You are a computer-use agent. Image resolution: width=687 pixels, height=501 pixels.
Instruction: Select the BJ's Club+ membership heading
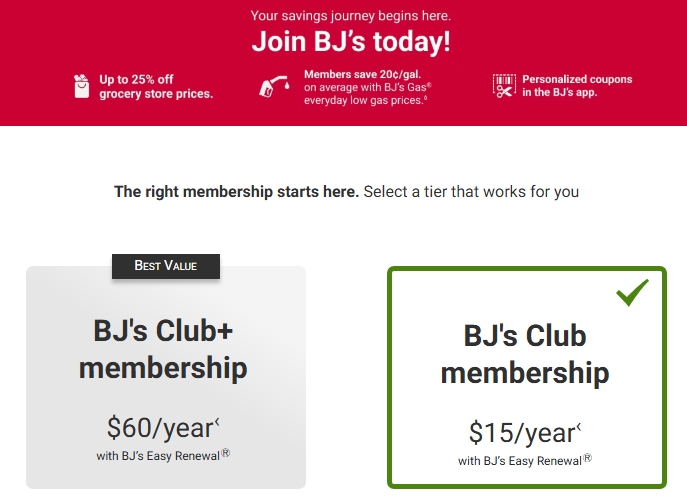point(163,349)
